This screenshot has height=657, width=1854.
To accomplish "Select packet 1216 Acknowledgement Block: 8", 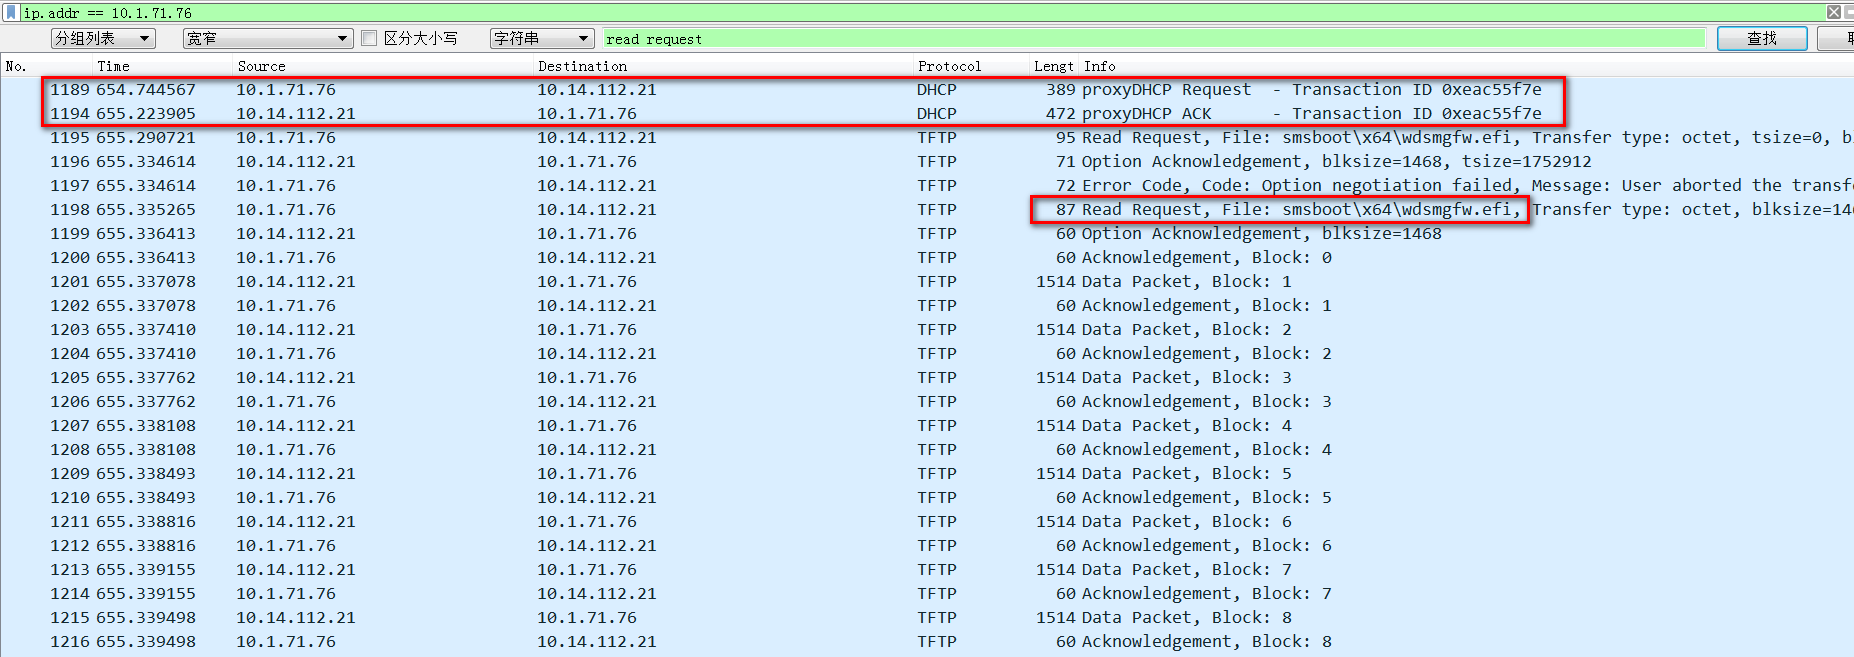I will point(927,641).
